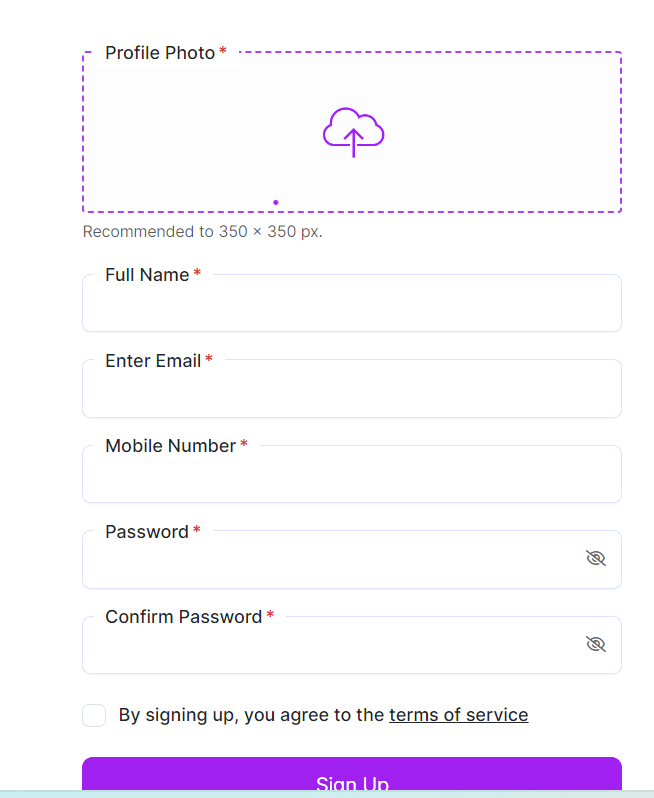Show the Password field characters
The width and height of the screenshot is (654, 798).
(595, 558)
